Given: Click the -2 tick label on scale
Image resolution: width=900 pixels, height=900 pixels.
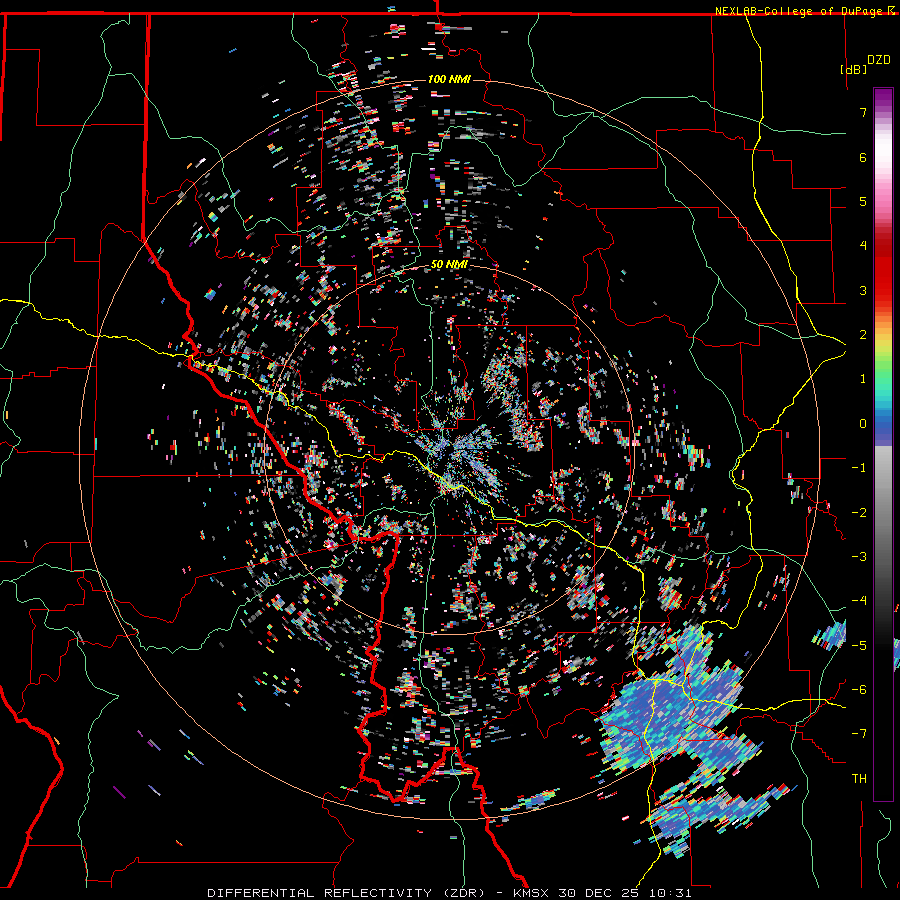Looking at the screenshot, I should (859, 513).
